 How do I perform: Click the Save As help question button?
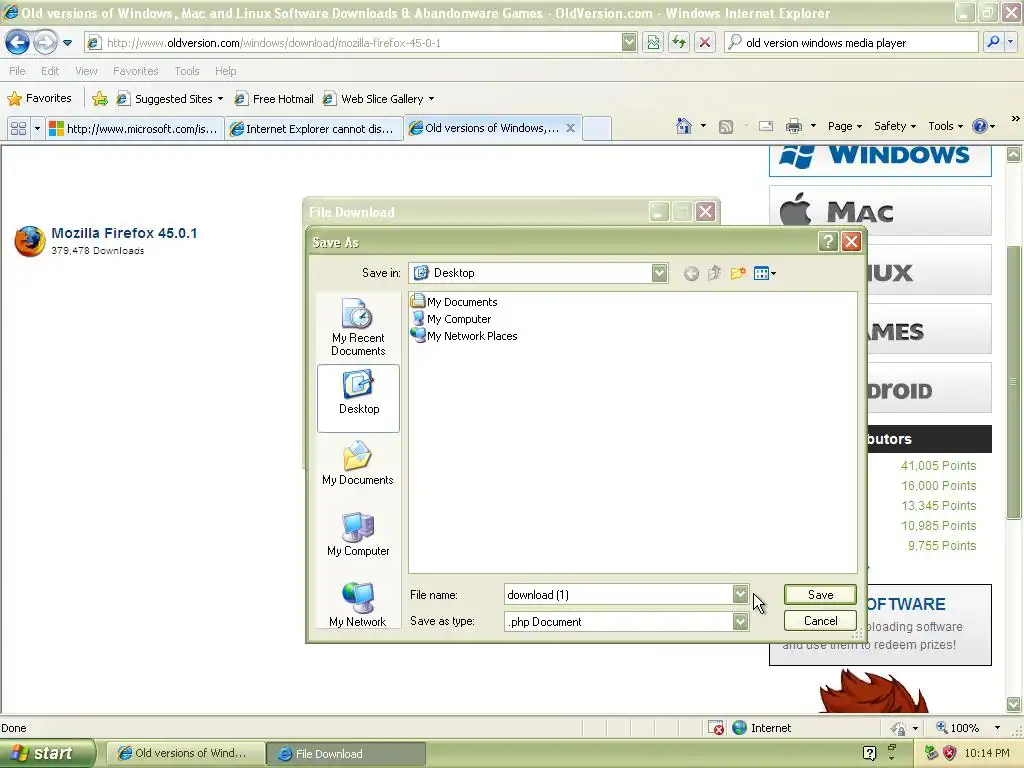click(x=828, y=242)
